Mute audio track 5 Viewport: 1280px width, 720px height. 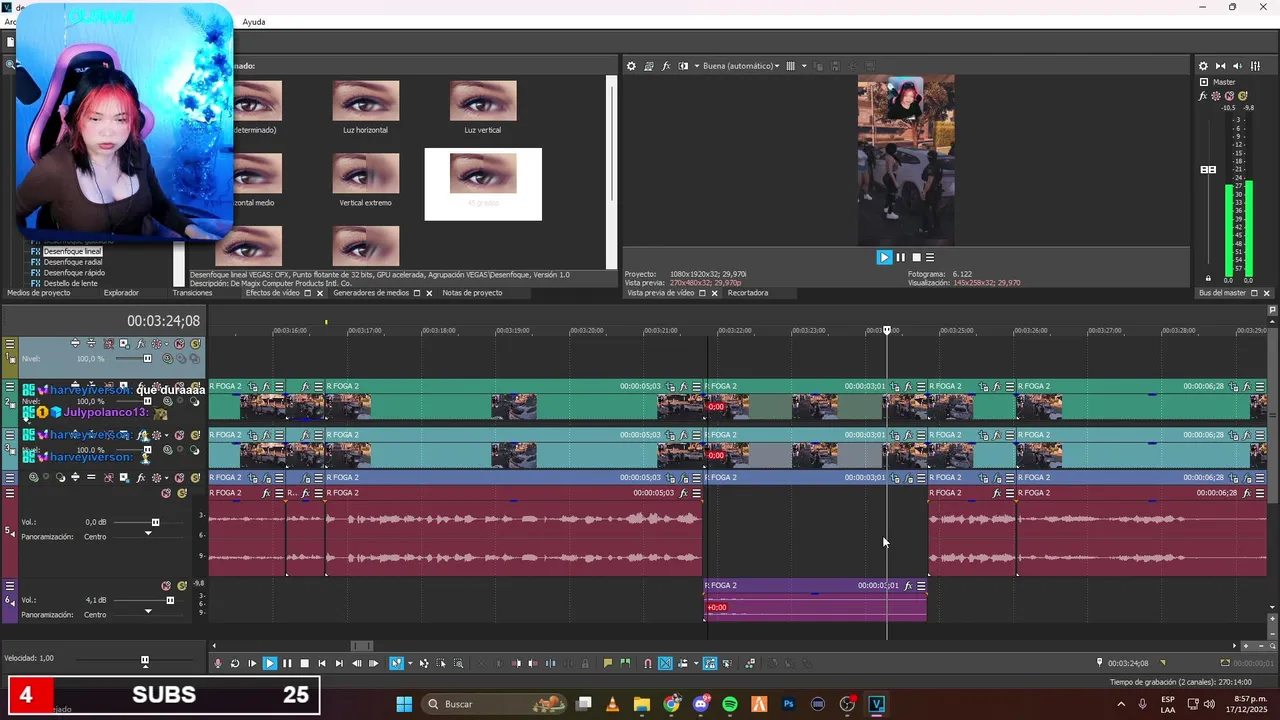pos(166,493)
